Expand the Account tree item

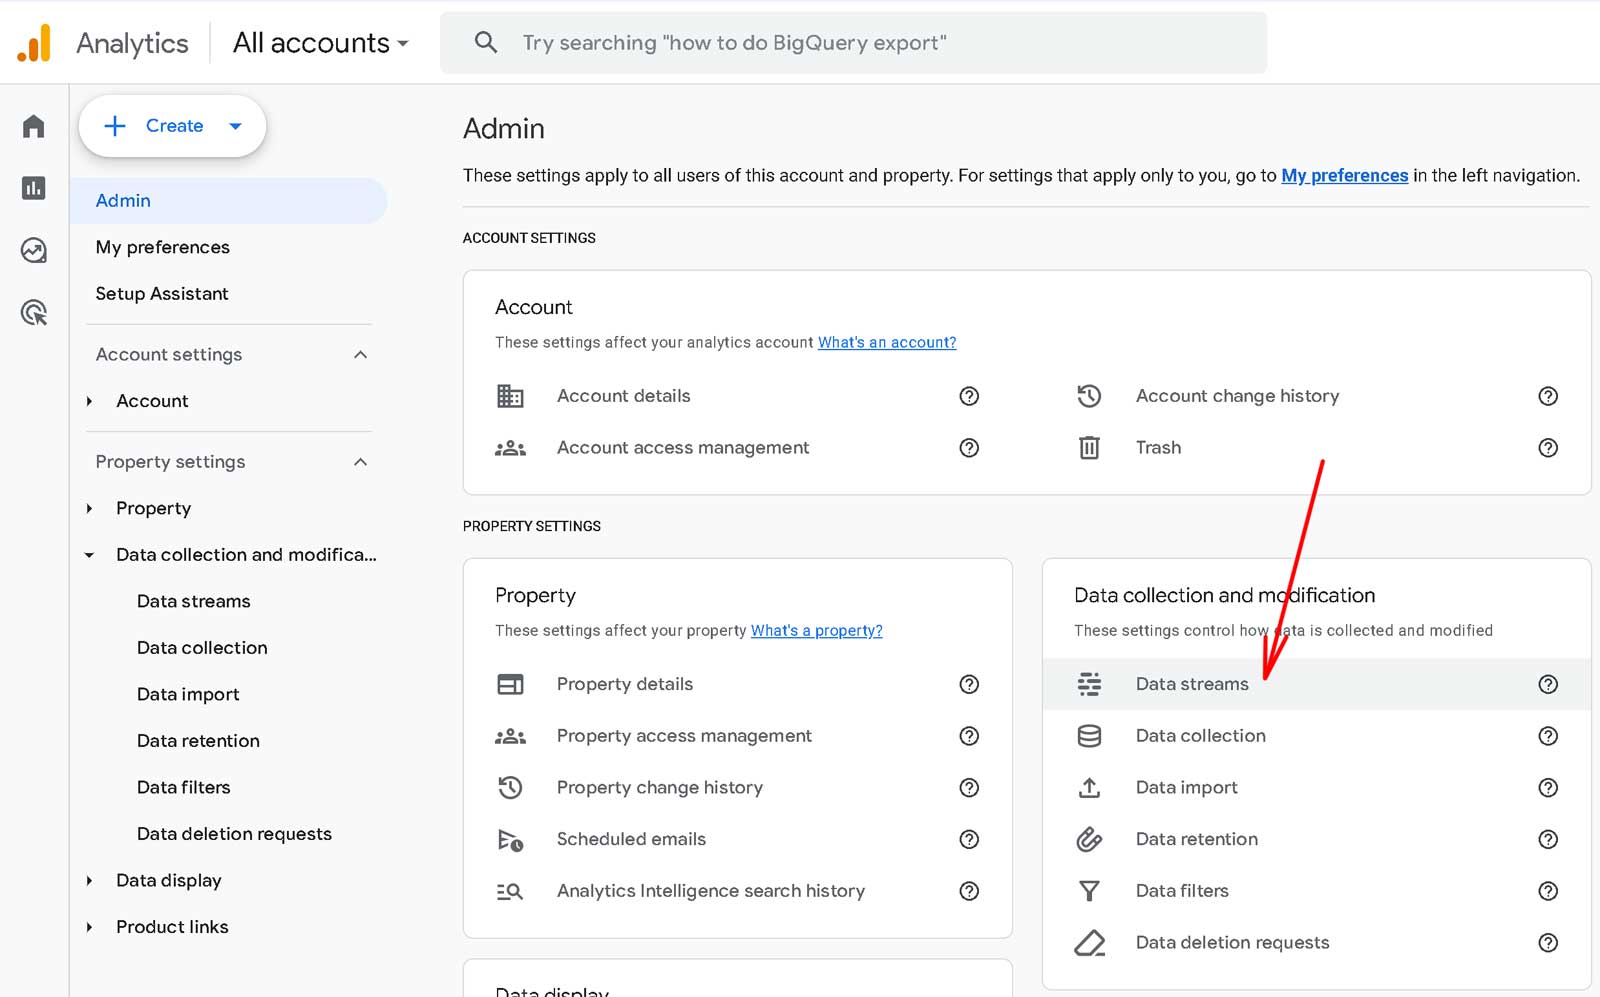tap(89, 401)
